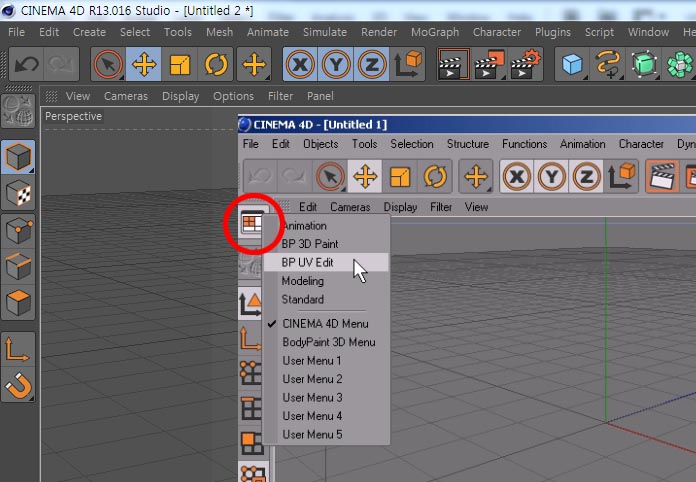Open Options menu in R13 viewport
The width and height of the screenshot is (696, 482).
tap(233, 96)
